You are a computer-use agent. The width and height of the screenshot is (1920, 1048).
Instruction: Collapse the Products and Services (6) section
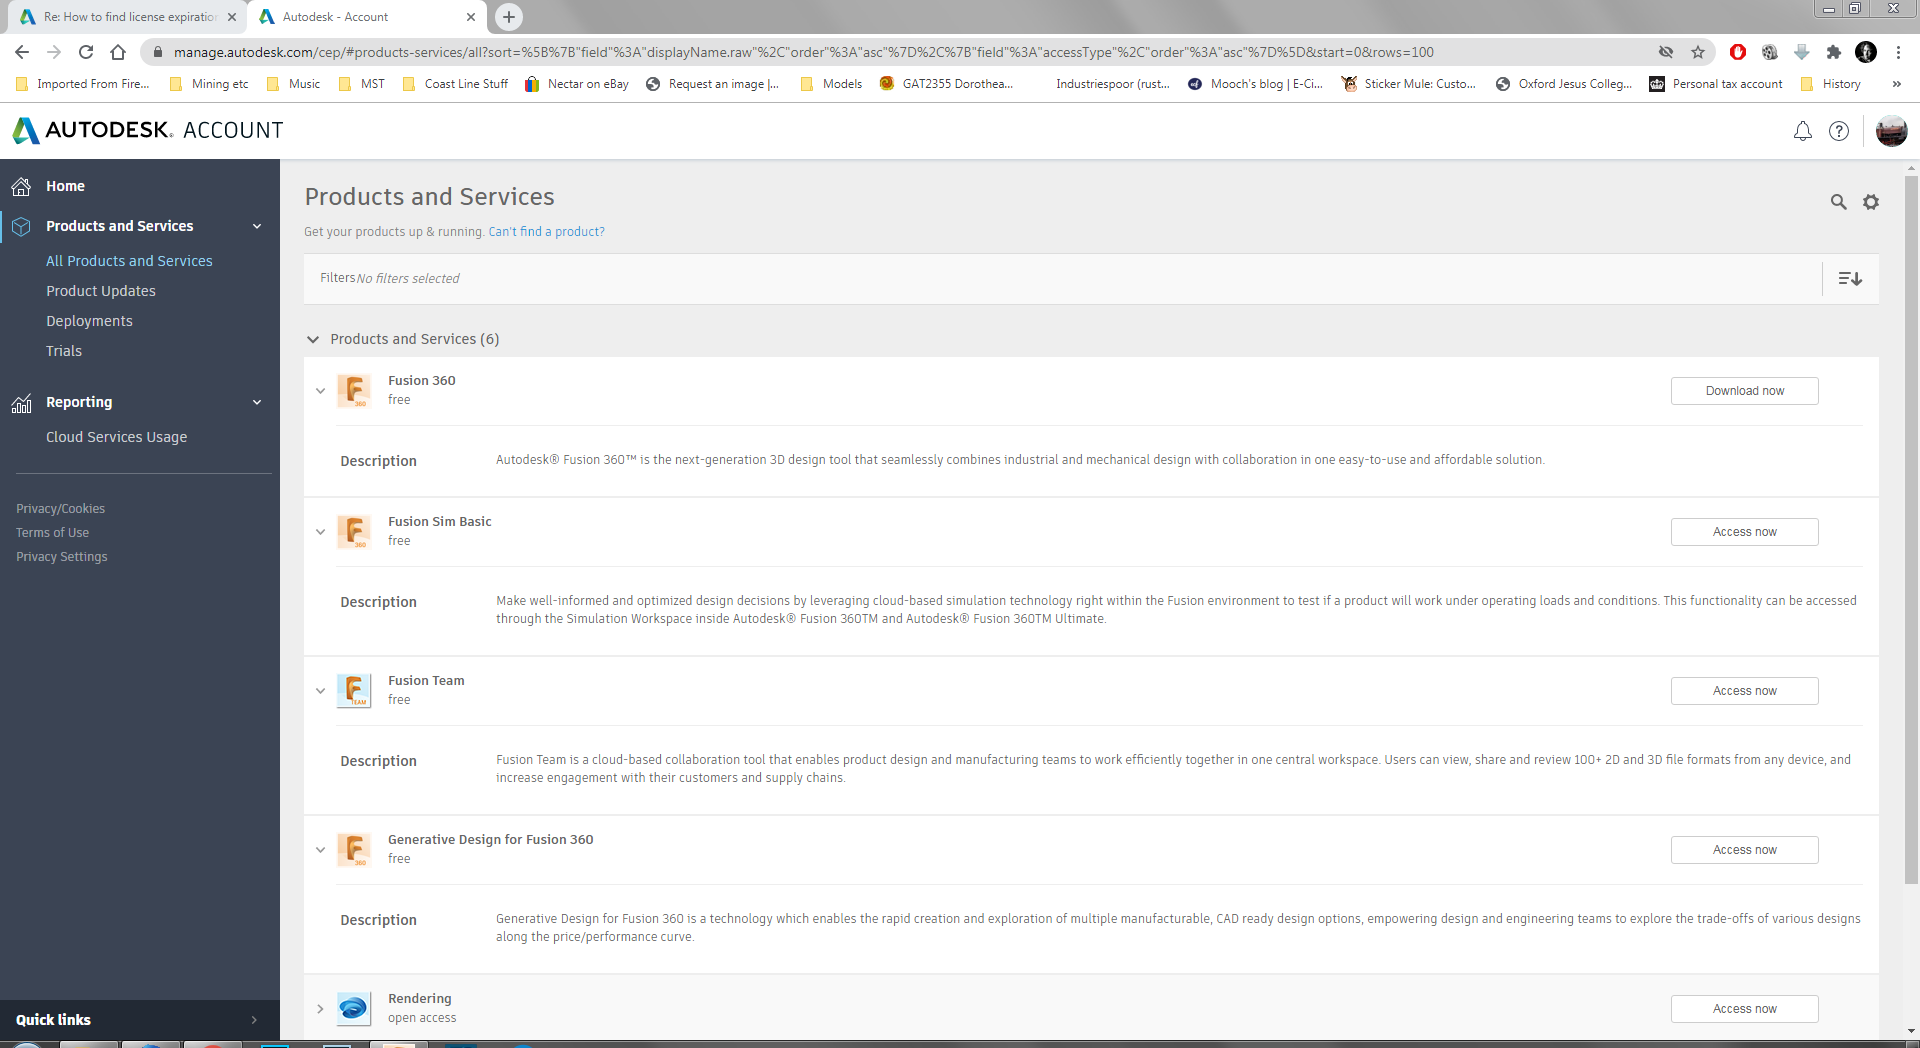tap(313, 339)
